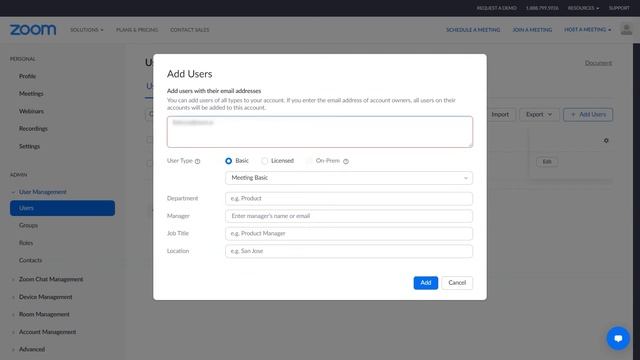Viewport: 640px width, 360px height.
Task: Open Contact Sales
Action: click(190, 30)
